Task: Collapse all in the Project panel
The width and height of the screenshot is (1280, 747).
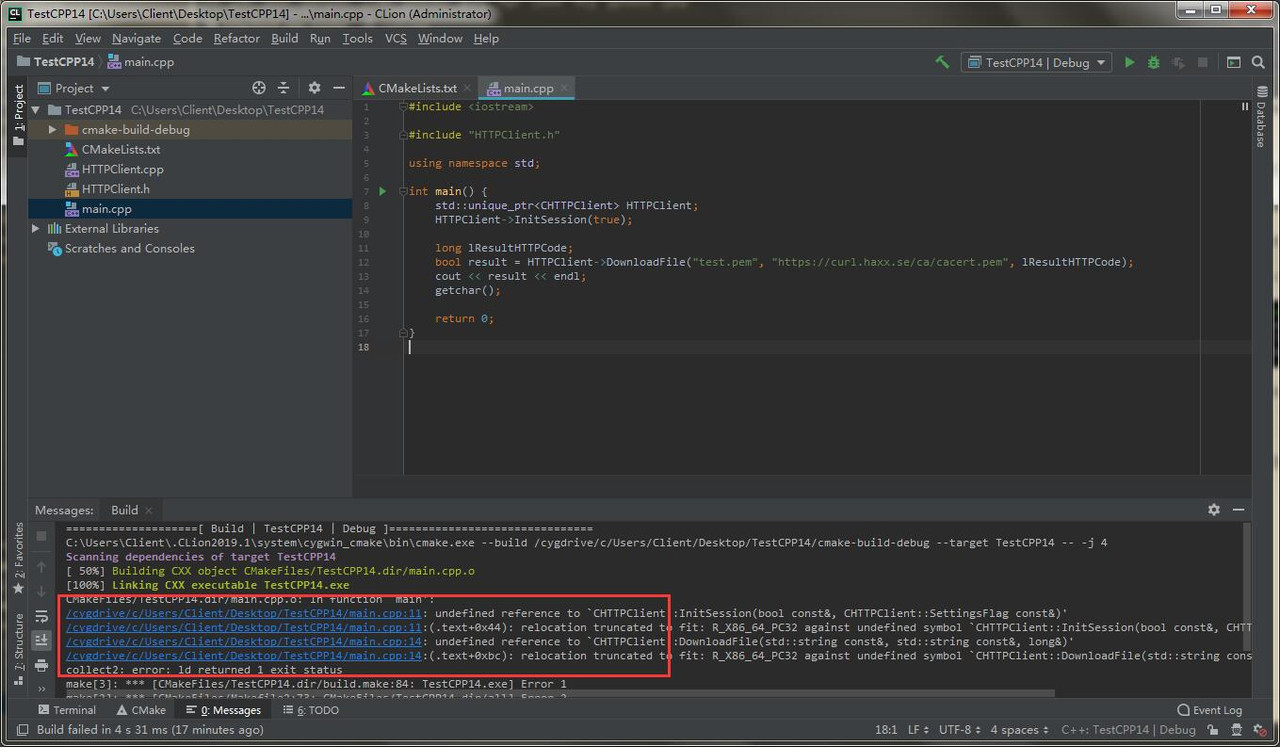Action: click(x=284, y=88)
